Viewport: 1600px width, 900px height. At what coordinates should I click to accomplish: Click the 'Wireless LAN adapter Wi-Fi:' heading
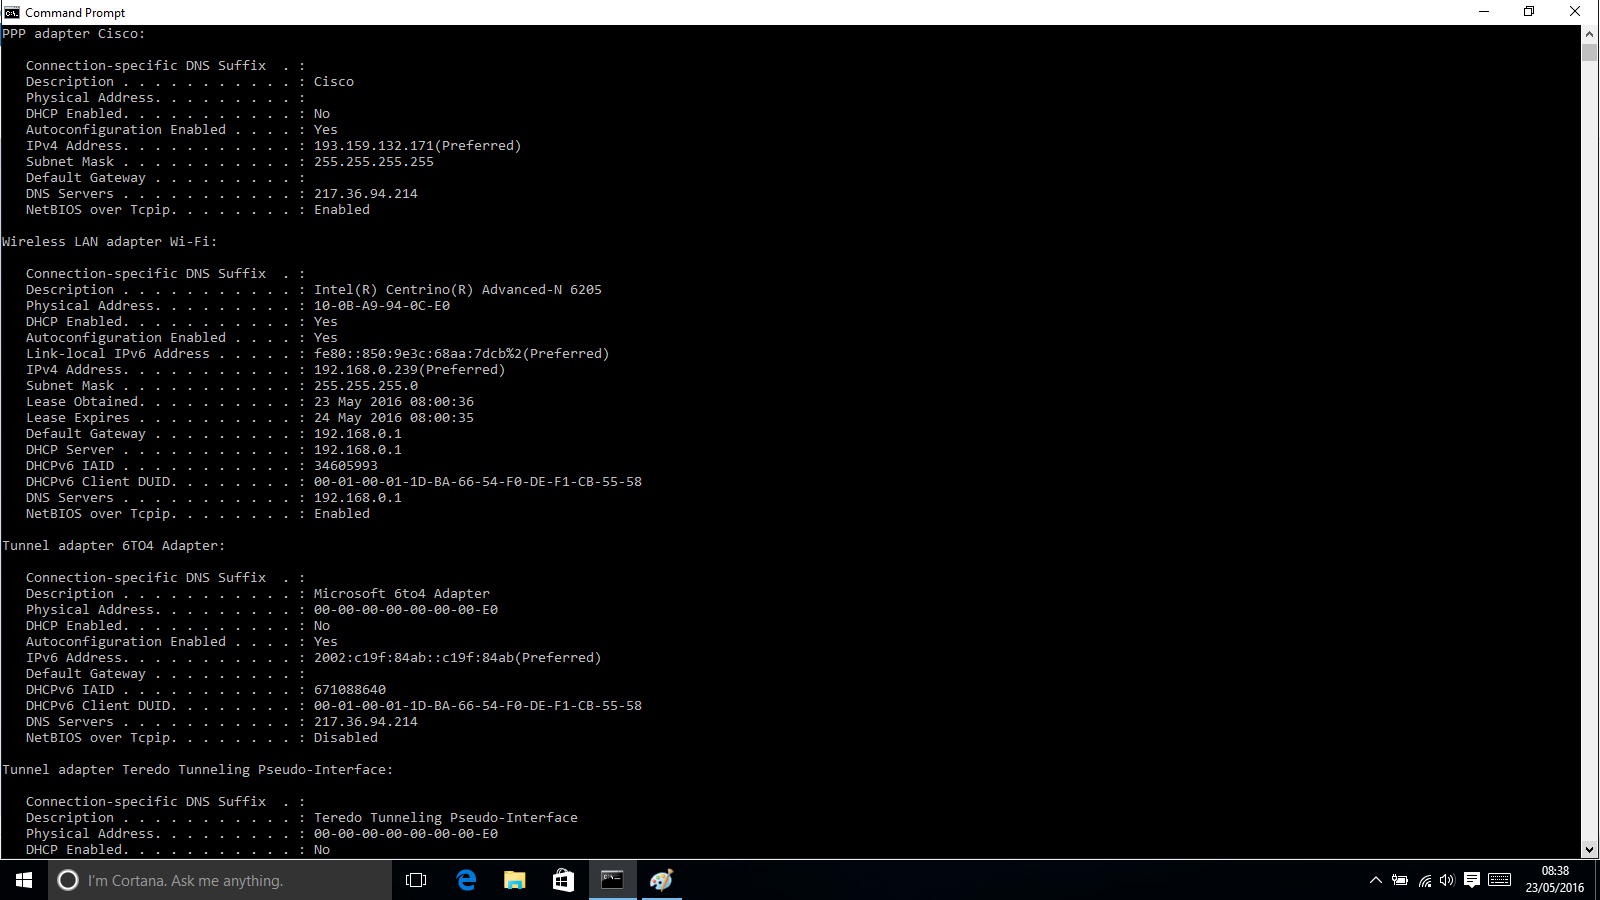[110, 242]
